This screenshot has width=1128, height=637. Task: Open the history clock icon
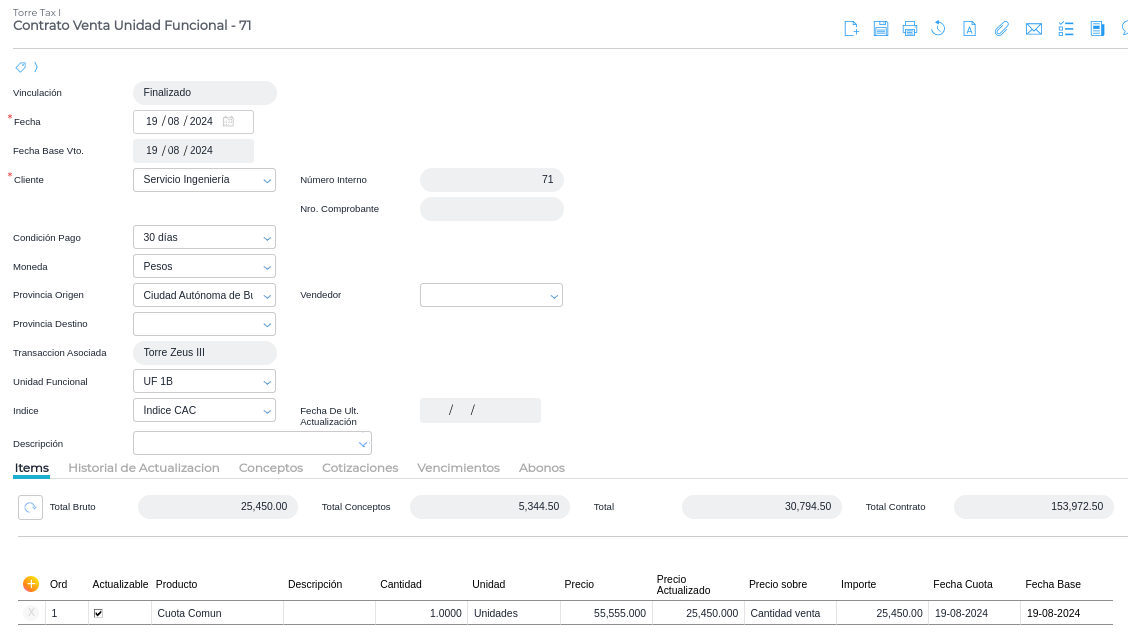pyautogui.click(x=938, y=28)
